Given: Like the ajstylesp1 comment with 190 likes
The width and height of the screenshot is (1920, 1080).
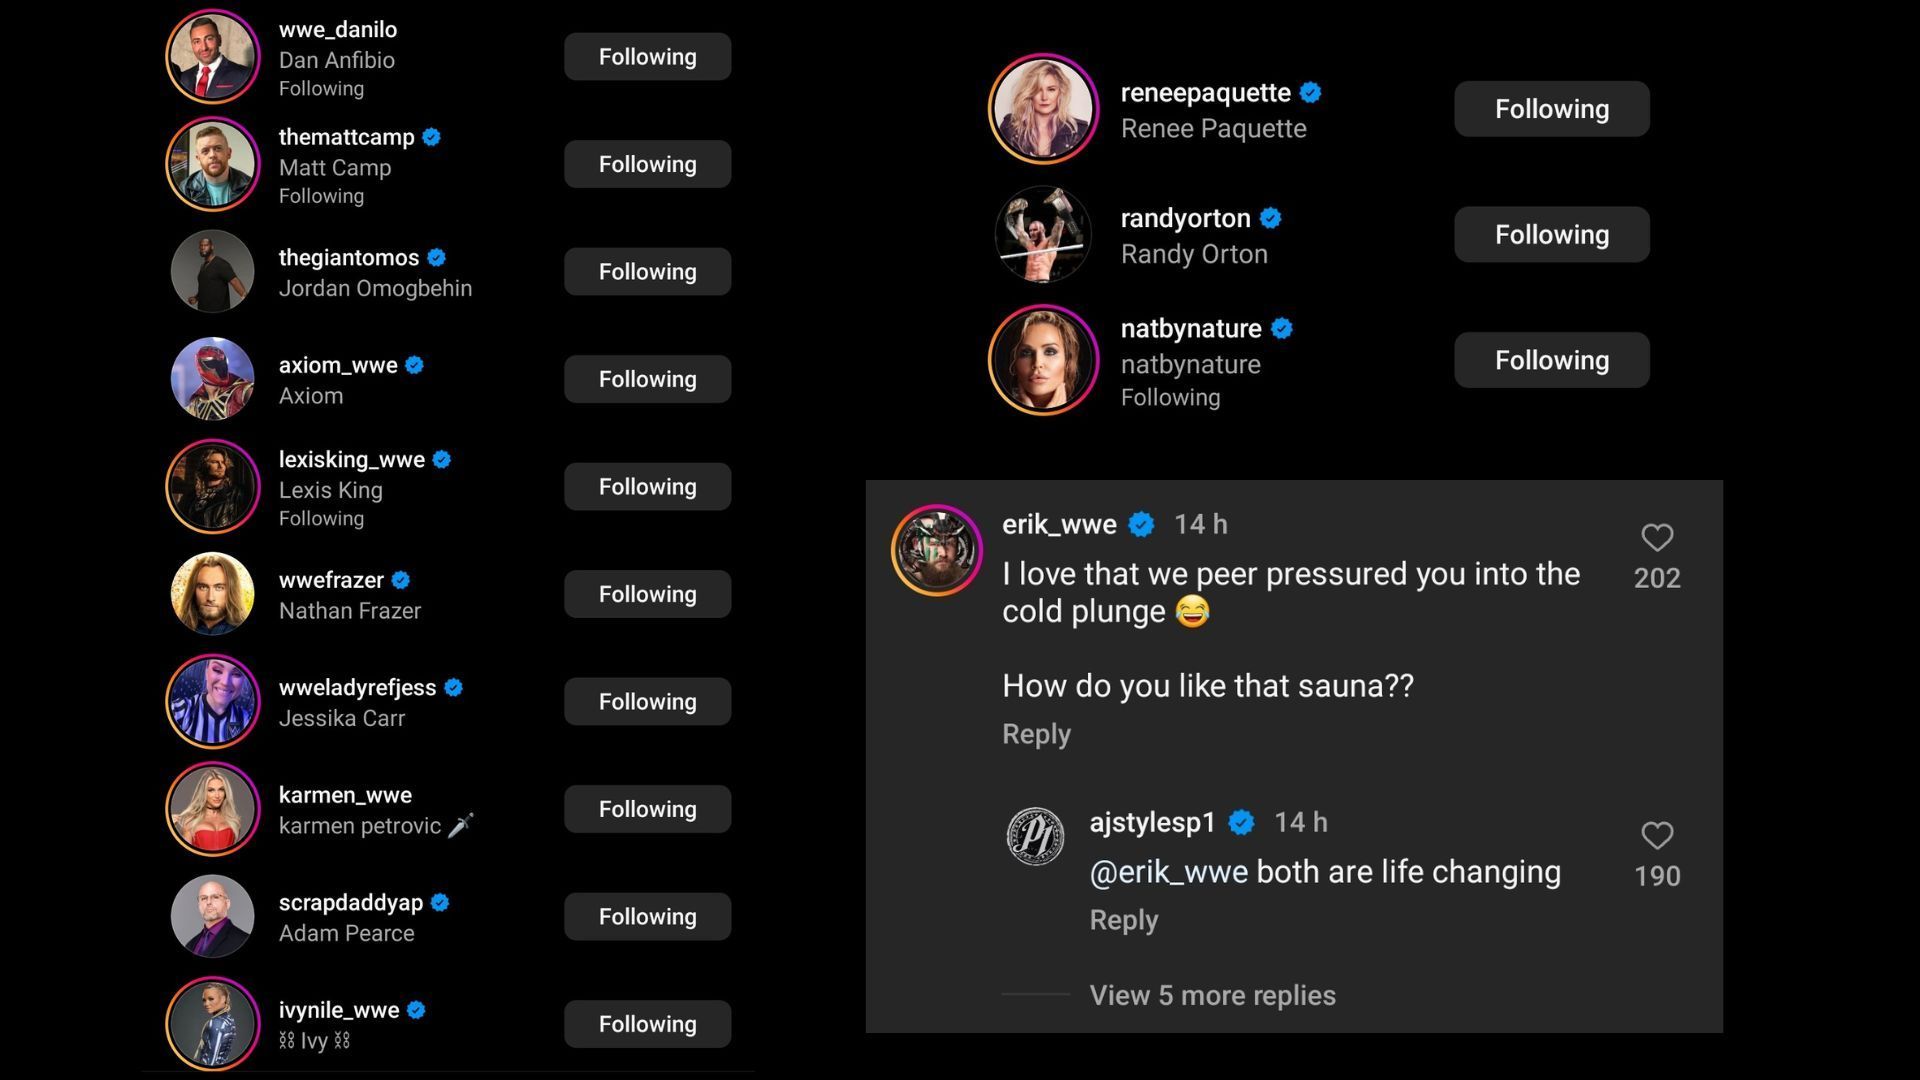Looking at the screenshot, I should (x=1658, y=836).
